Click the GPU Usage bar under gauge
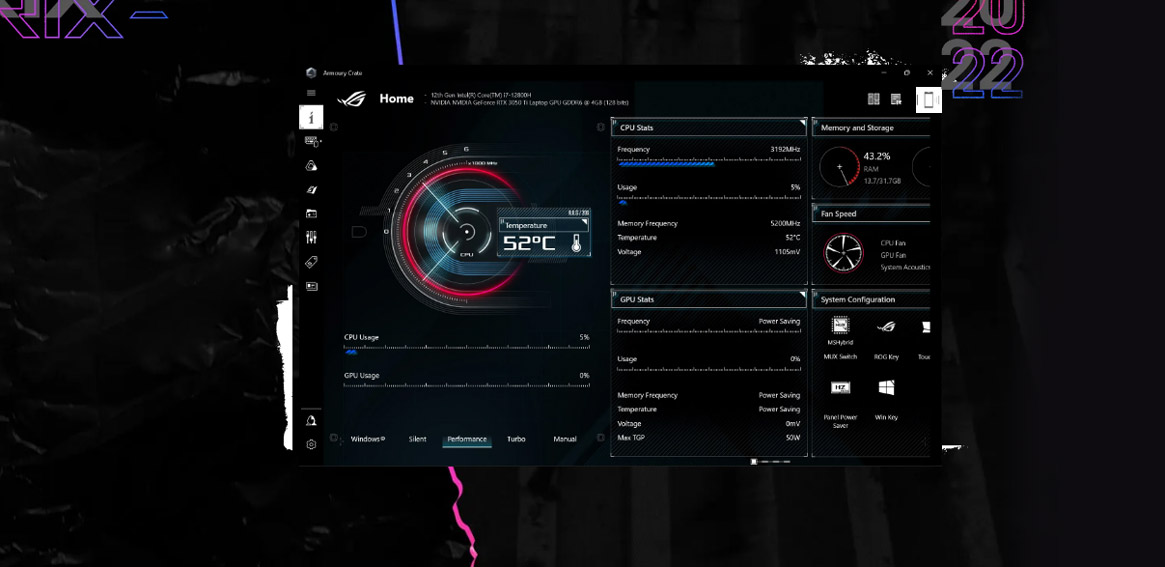1165x567 pixels. coord(467,386)
